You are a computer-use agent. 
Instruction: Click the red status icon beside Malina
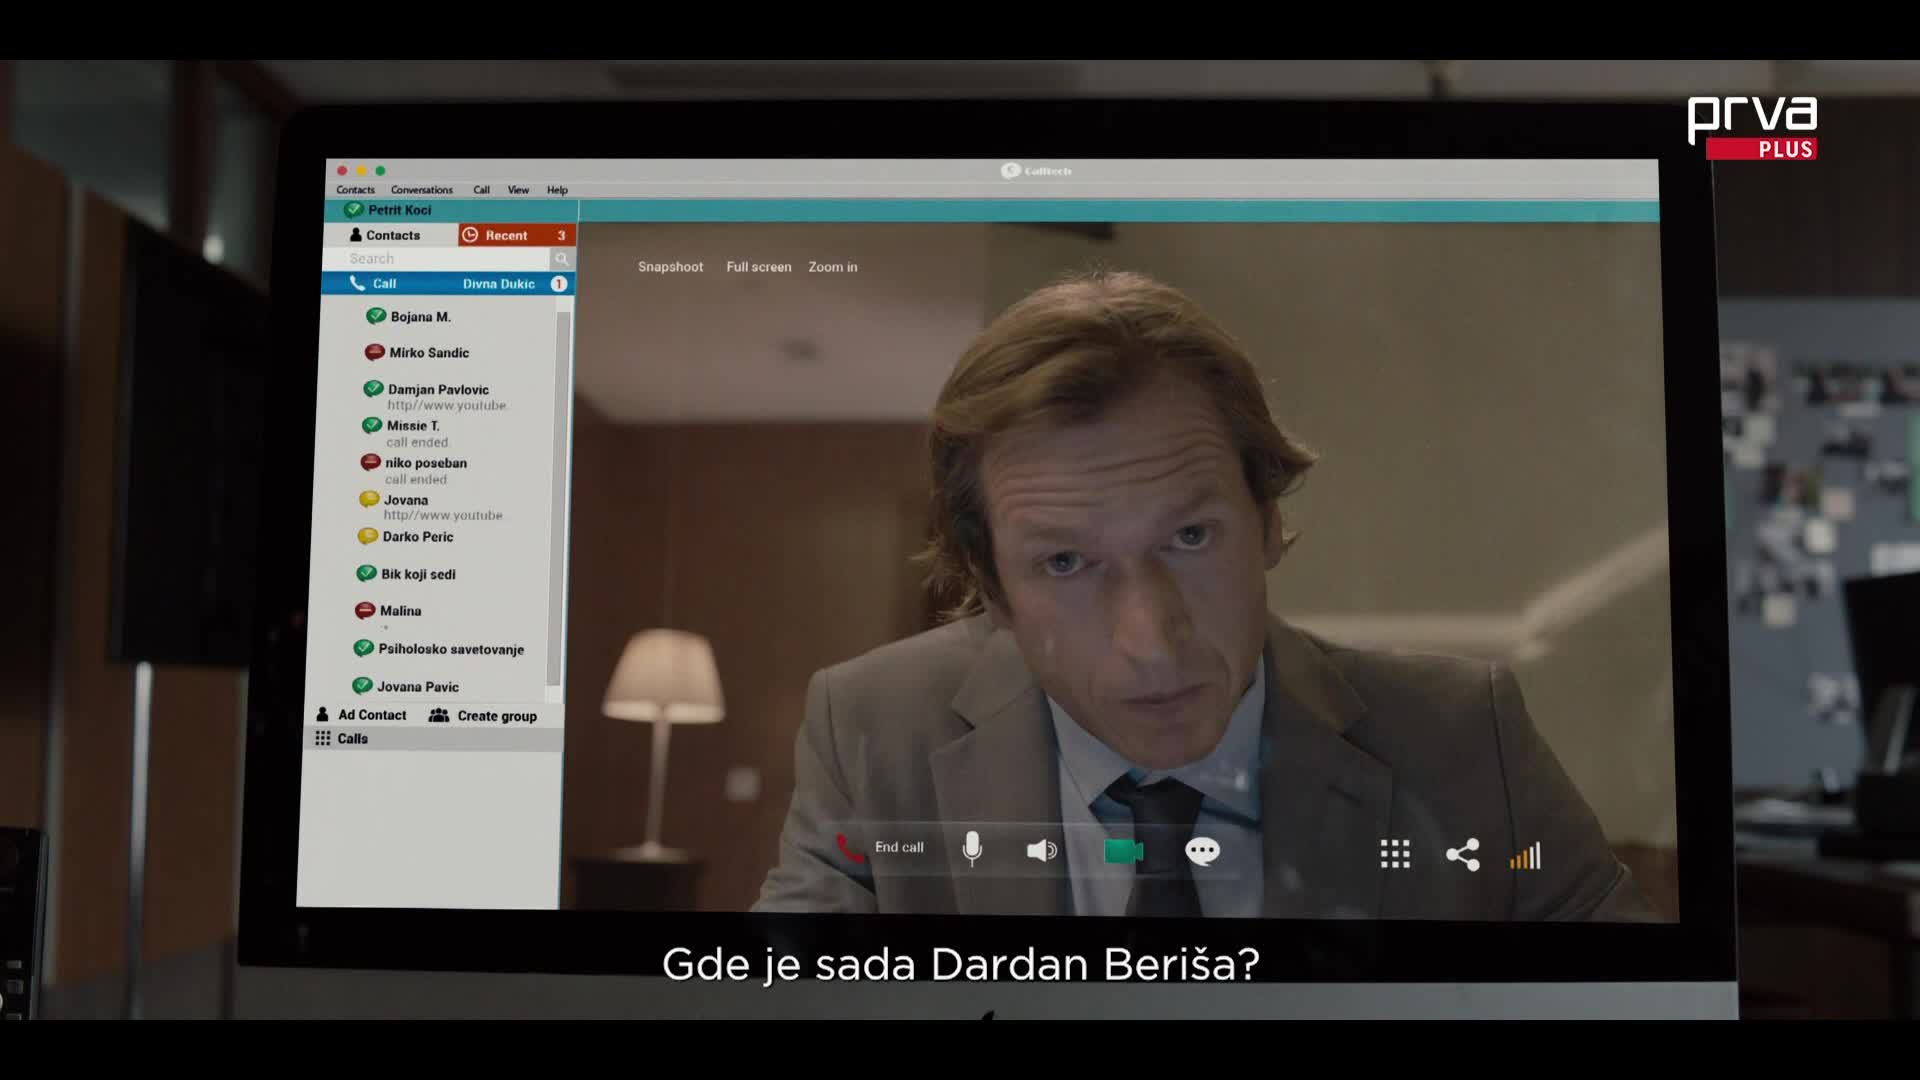click(365, 610)
